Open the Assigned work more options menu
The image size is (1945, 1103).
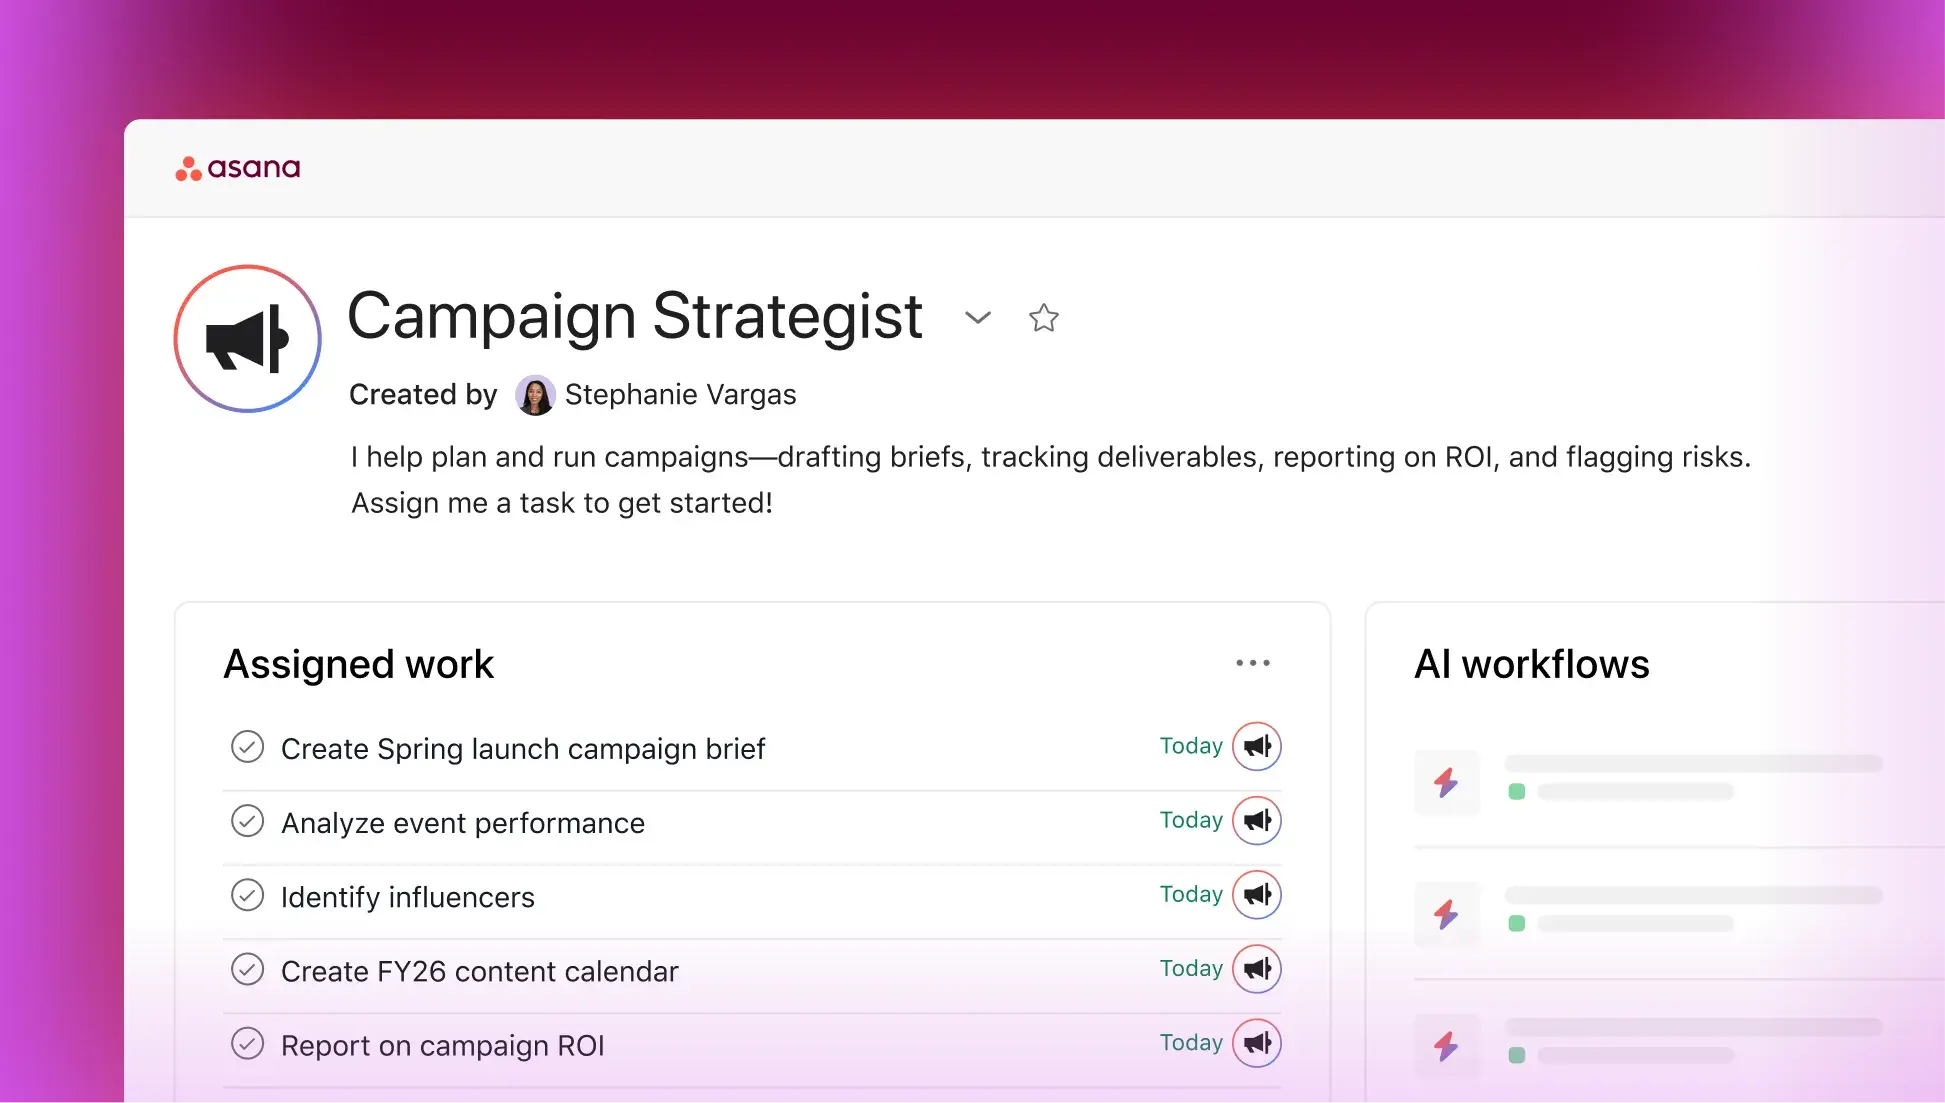[x=1252, y=663]
